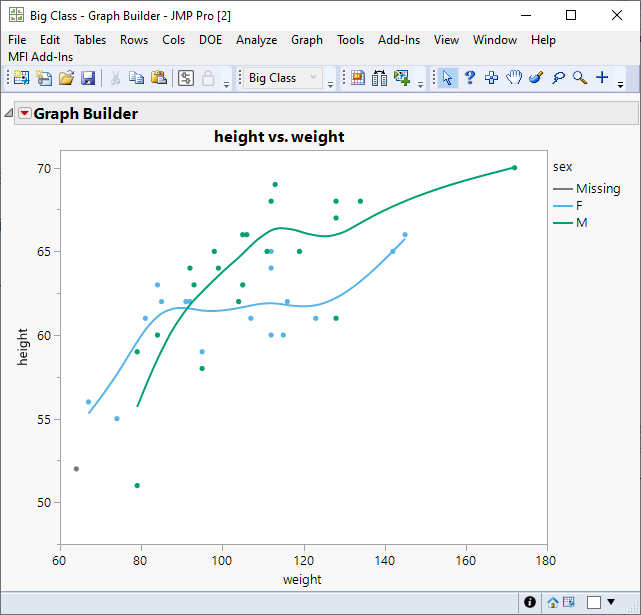Image resolution: width=641 pixels, height=615 pixels.
Task: Click the M legend green line swatch
Action: coord(563,223)
